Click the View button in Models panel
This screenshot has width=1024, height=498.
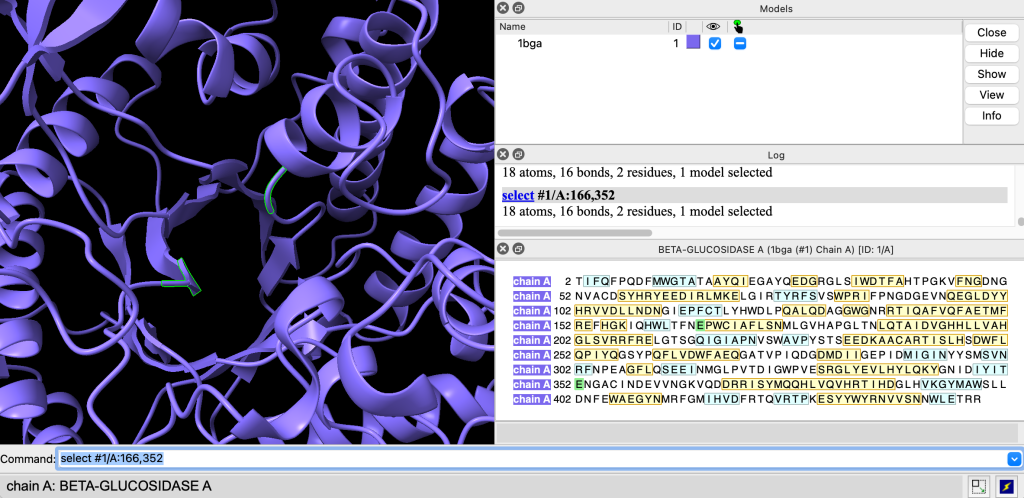[991, 95]
